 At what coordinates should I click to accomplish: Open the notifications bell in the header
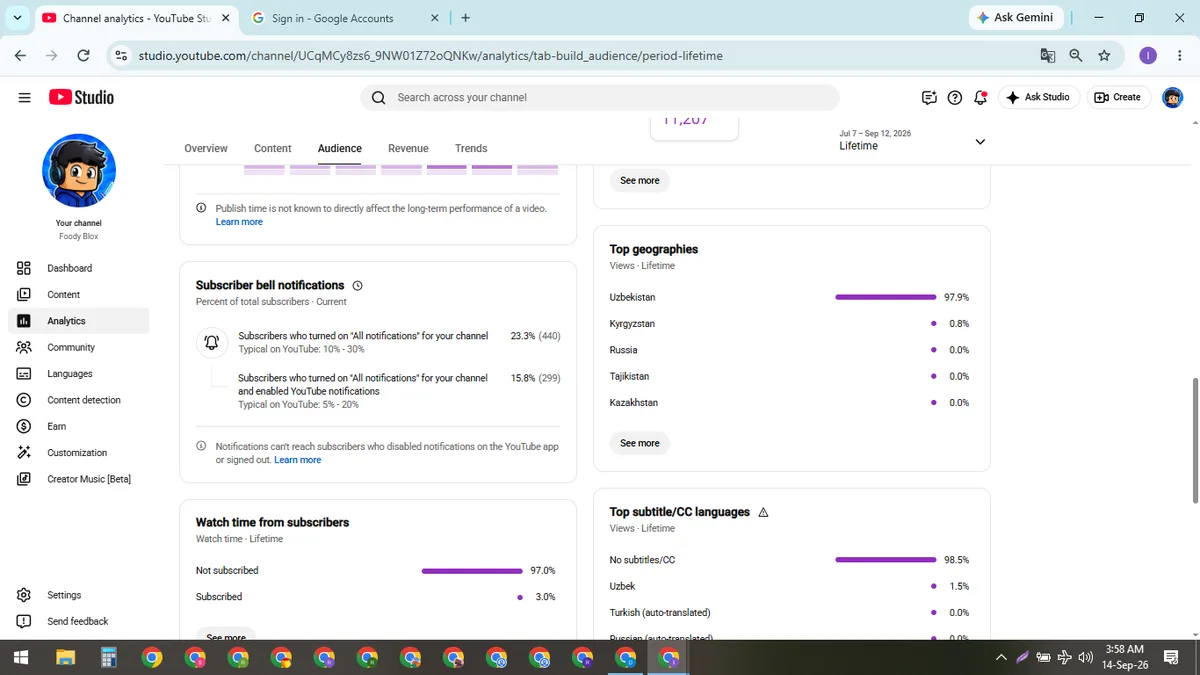tap(980, 97)
